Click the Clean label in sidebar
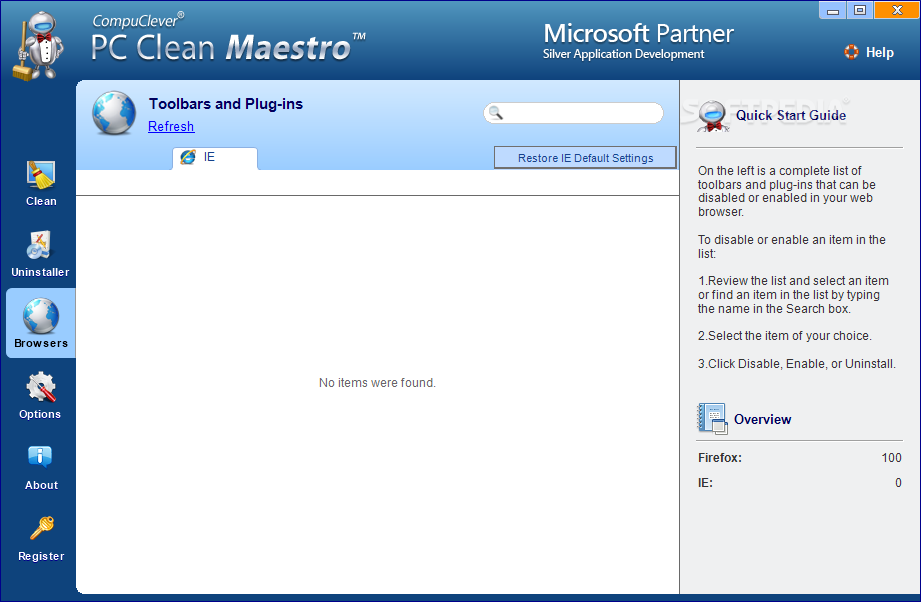Viewport: 921px width, 602px height. pos(41,201)
